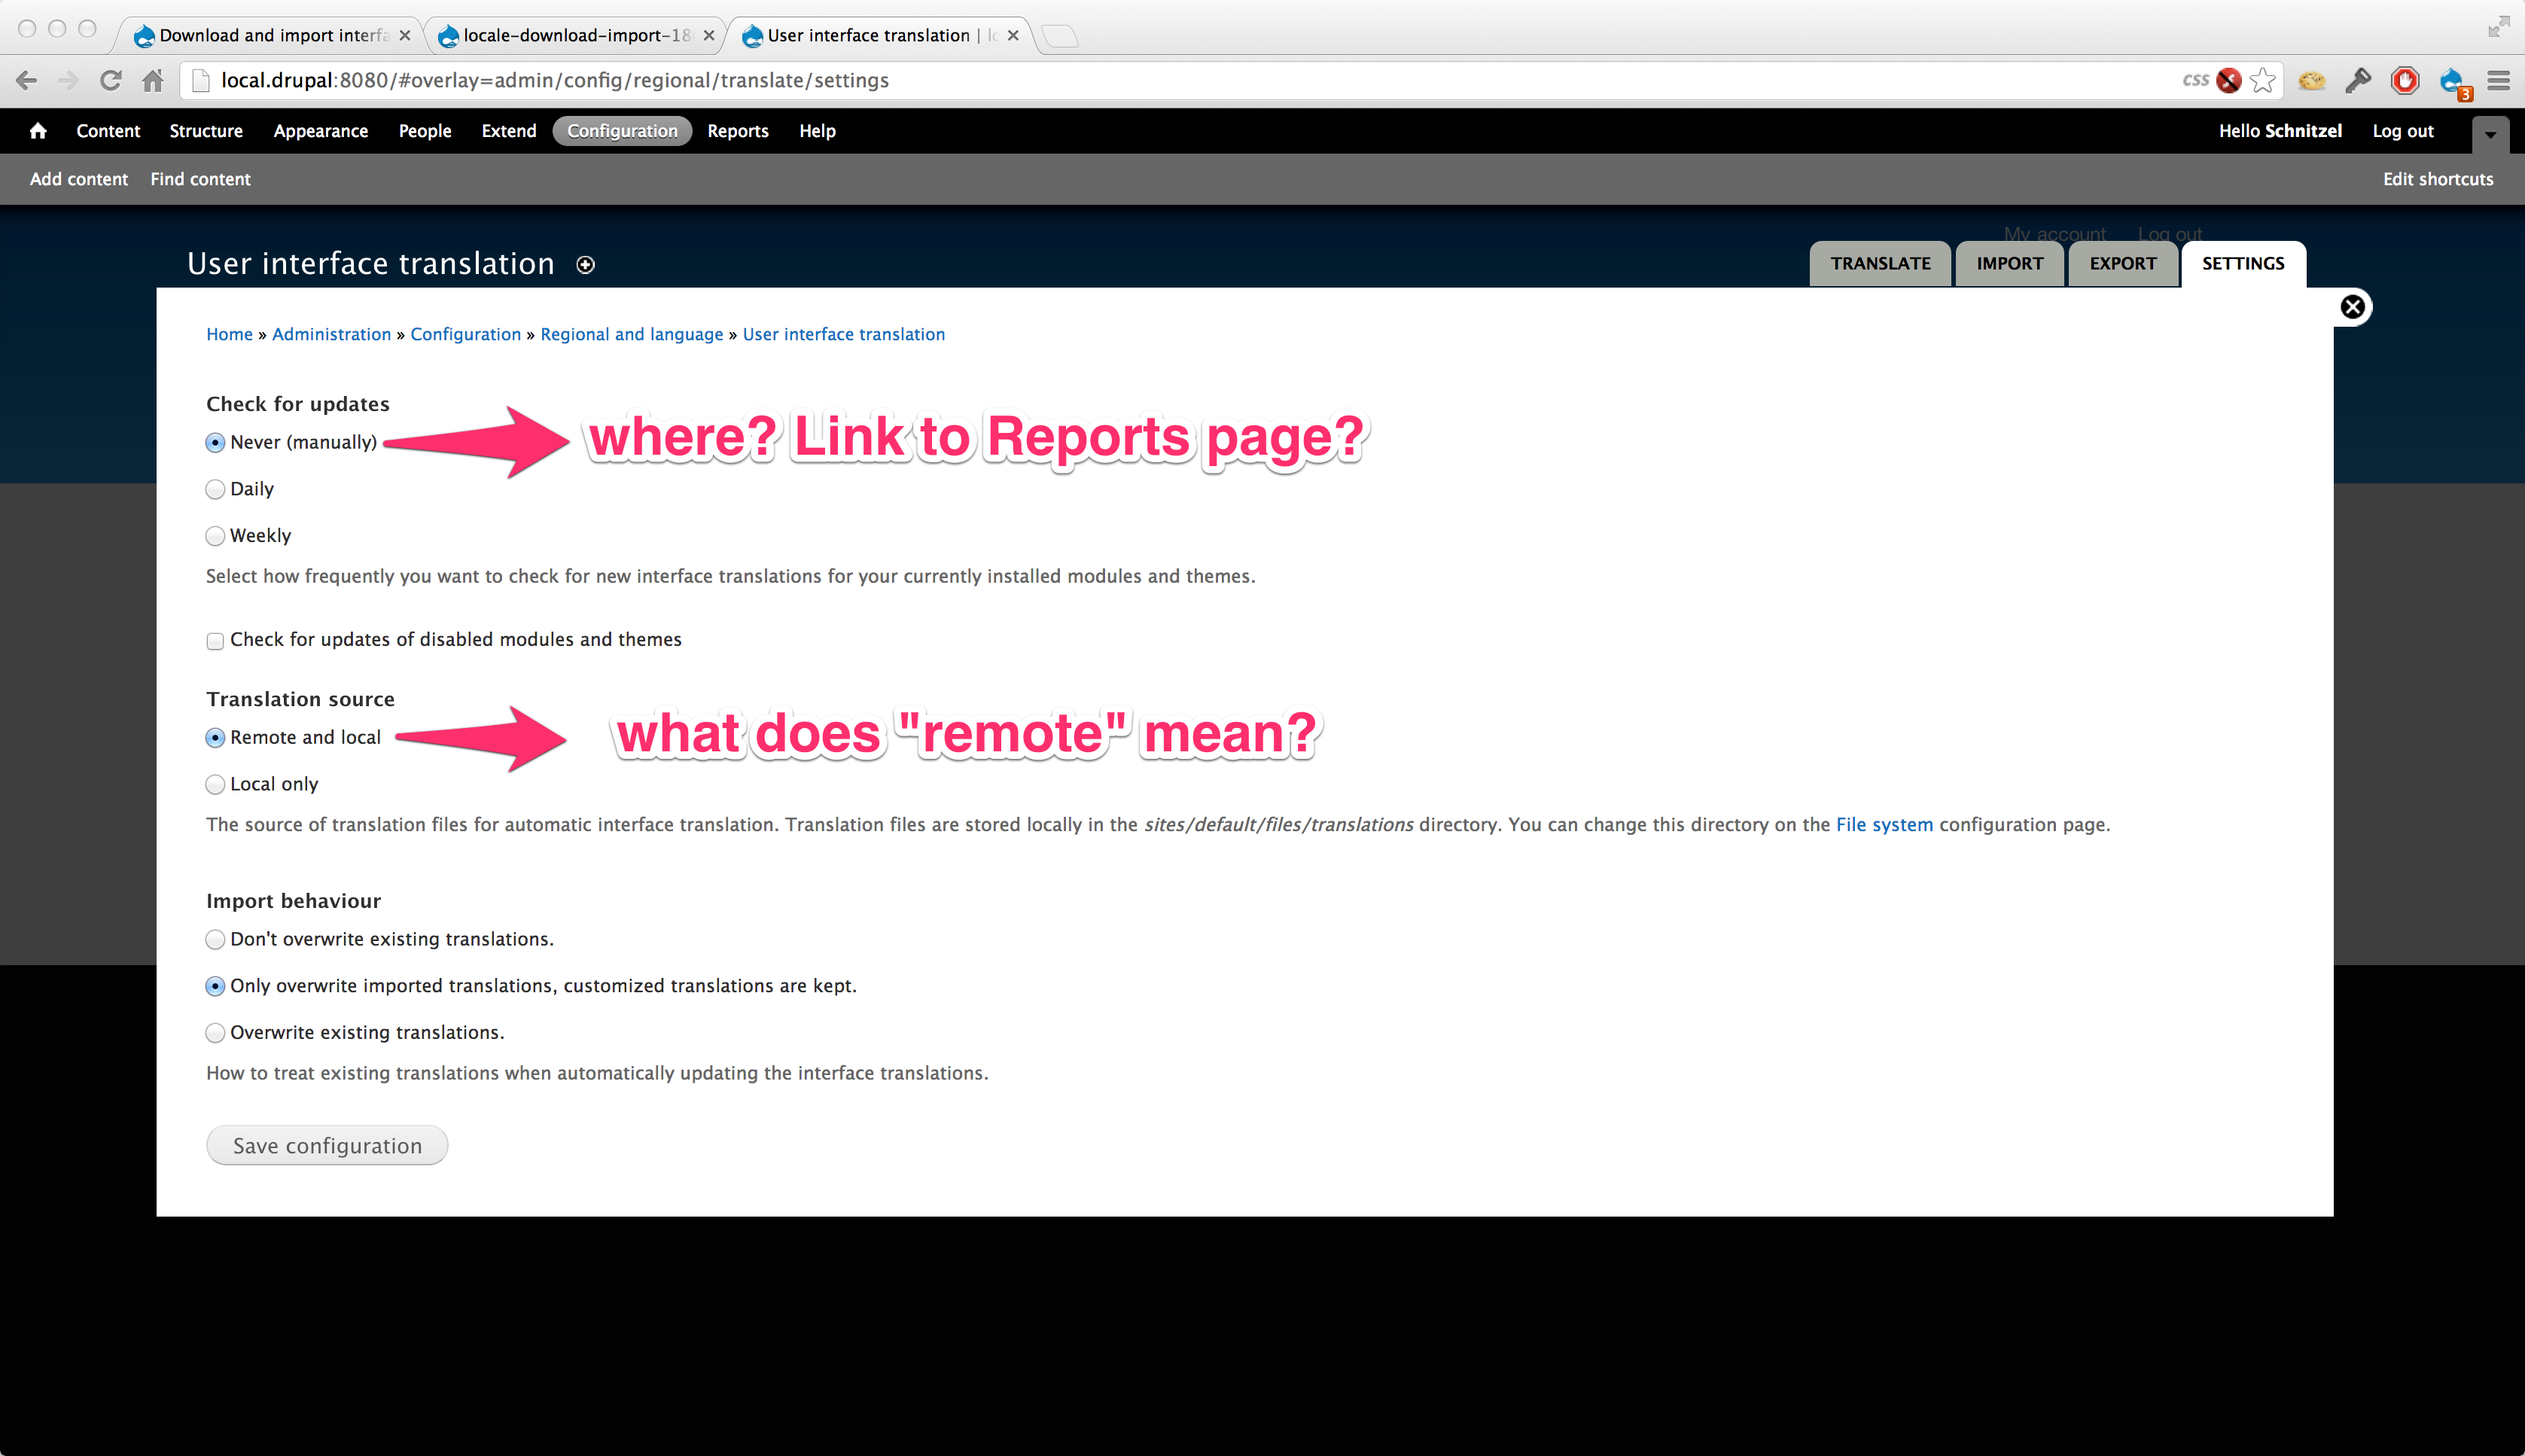Open the Reports menu item
Image resolution: width=2525 pixels, height=1456 pixels.
click(x=737, y=131)
